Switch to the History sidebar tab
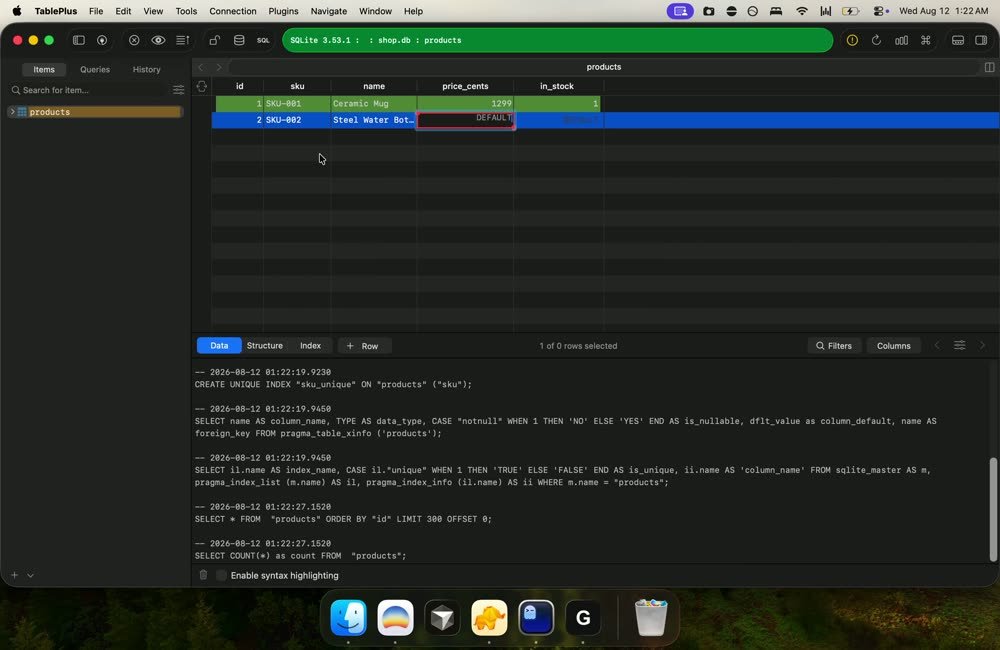Screen dimensions: 1000x650 (x=147, y=70)
